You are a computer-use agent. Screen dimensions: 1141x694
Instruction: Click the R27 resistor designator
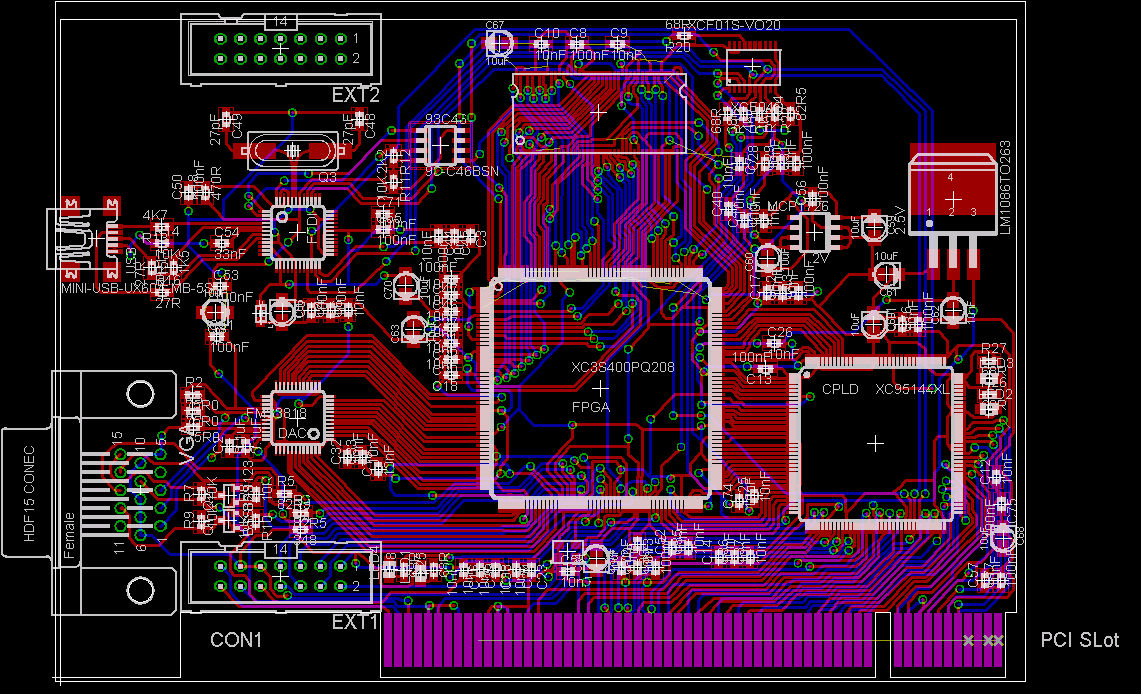coord(994,348)
